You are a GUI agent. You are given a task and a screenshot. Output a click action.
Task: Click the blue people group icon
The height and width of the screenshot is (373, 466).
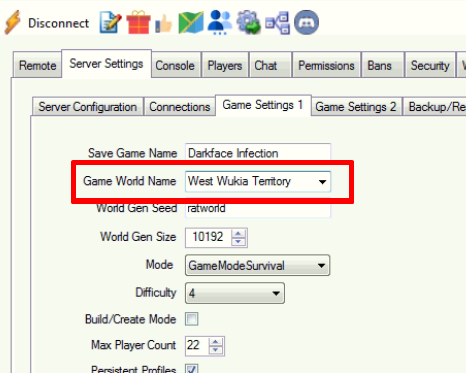coord(219,23)
